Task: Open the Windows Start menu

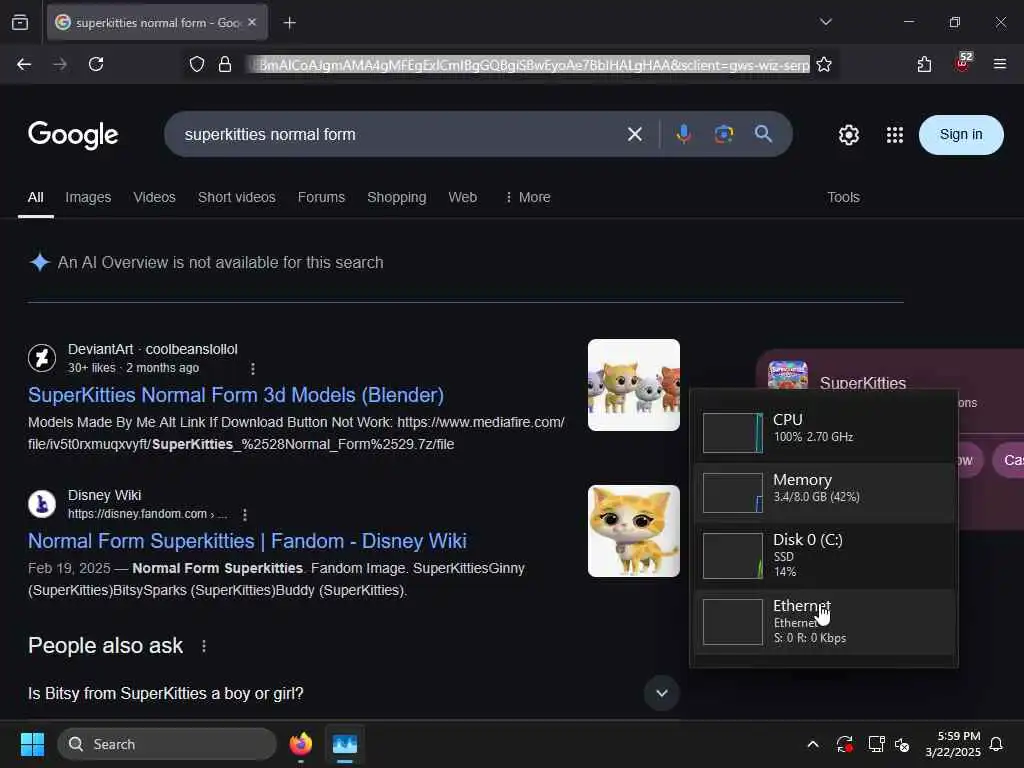Action: [32, 744]
